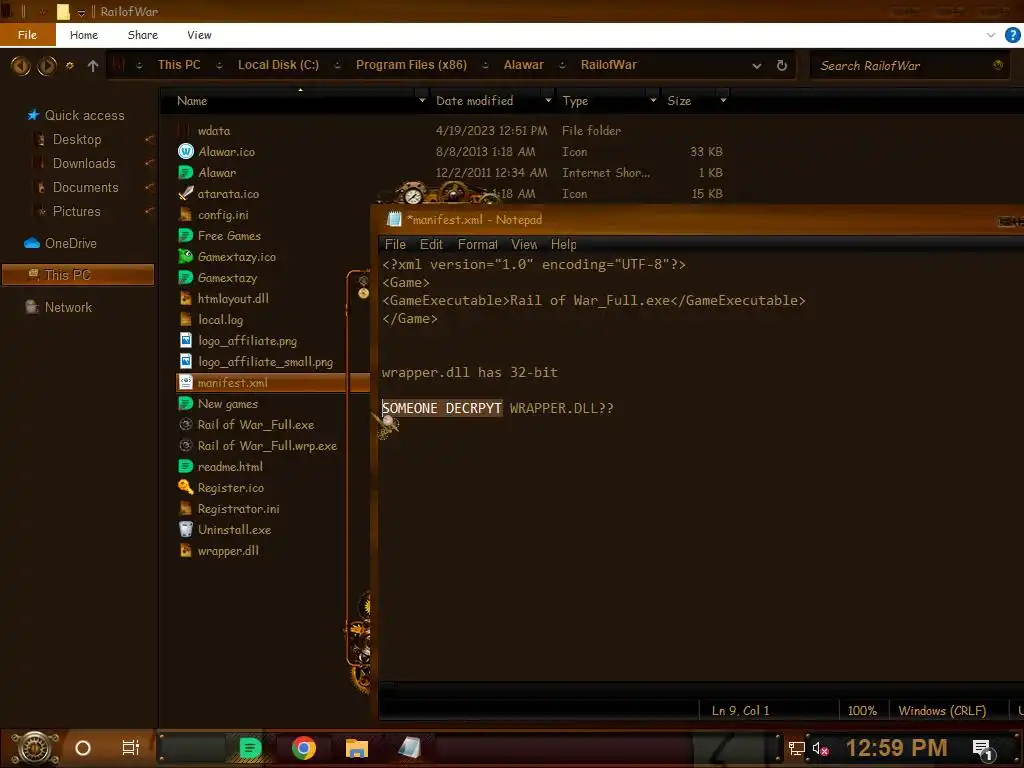This screenshot has width=1024, height=768.
Task: Select Documents in navigation pane
Action: coord(86,187)
